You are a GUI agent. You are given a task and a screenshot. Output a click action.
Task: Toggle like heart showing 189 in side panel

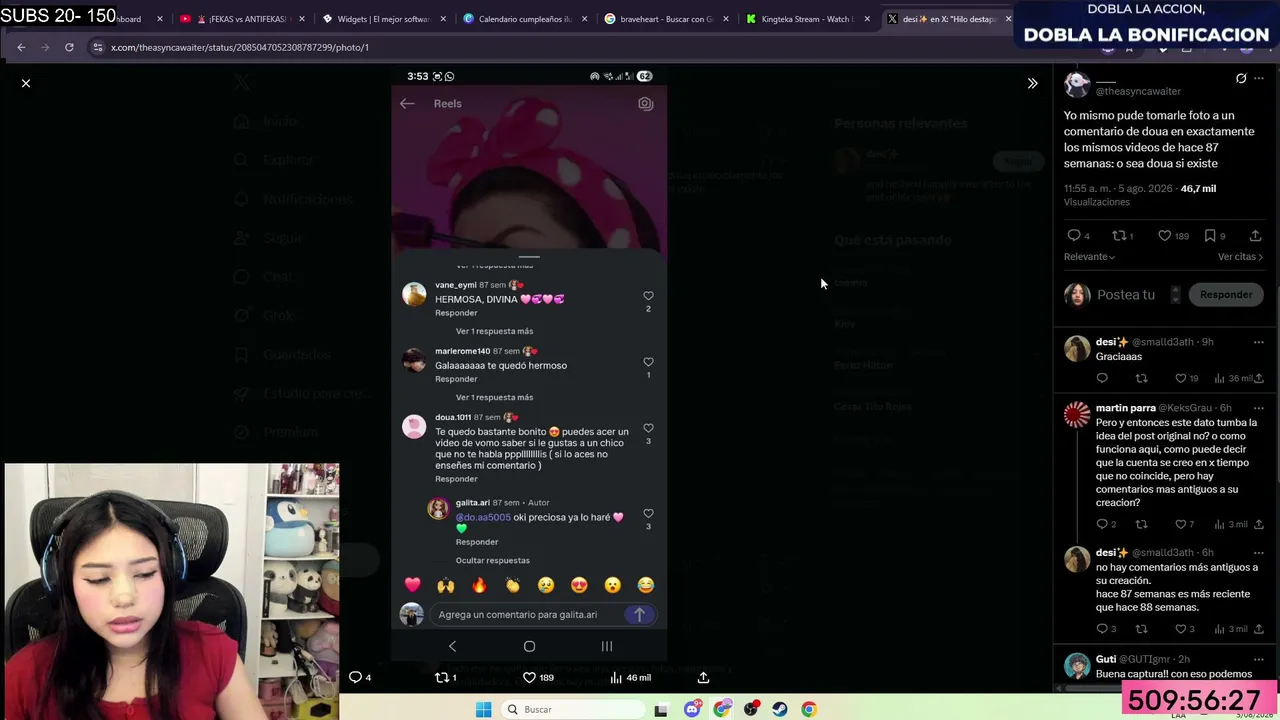tap(1164, 236)
